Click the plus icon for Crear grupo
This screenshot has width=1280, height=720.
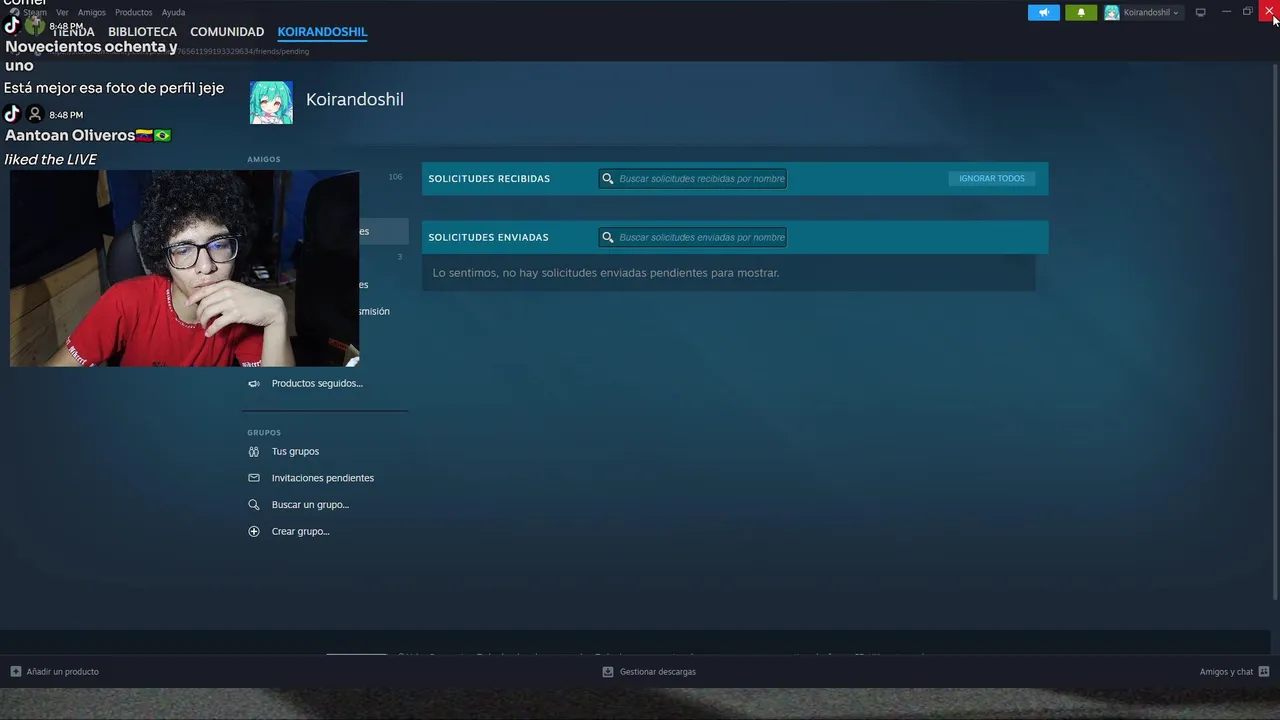coord(254,532)
